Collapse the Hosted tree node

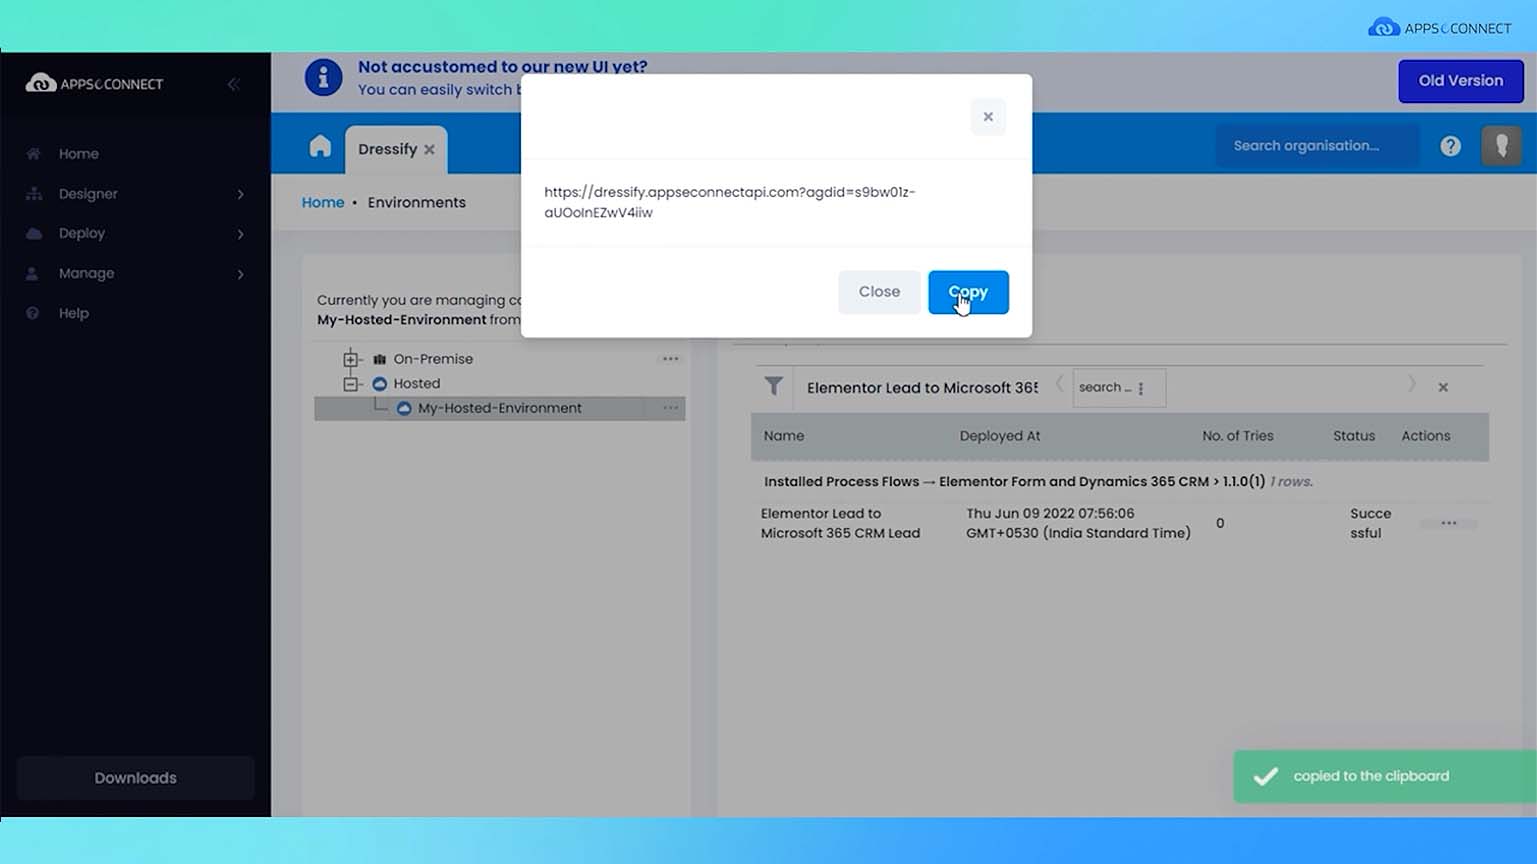tap(351, 384)
